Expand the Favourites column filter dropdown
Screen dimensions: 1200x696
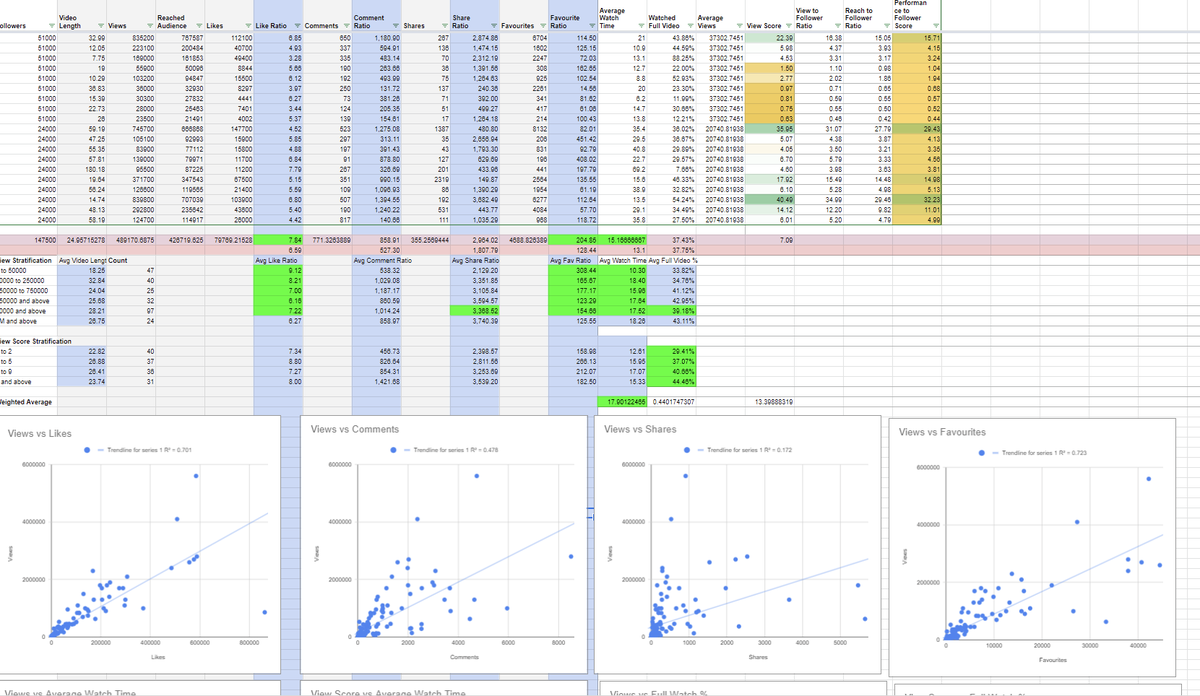542,25
